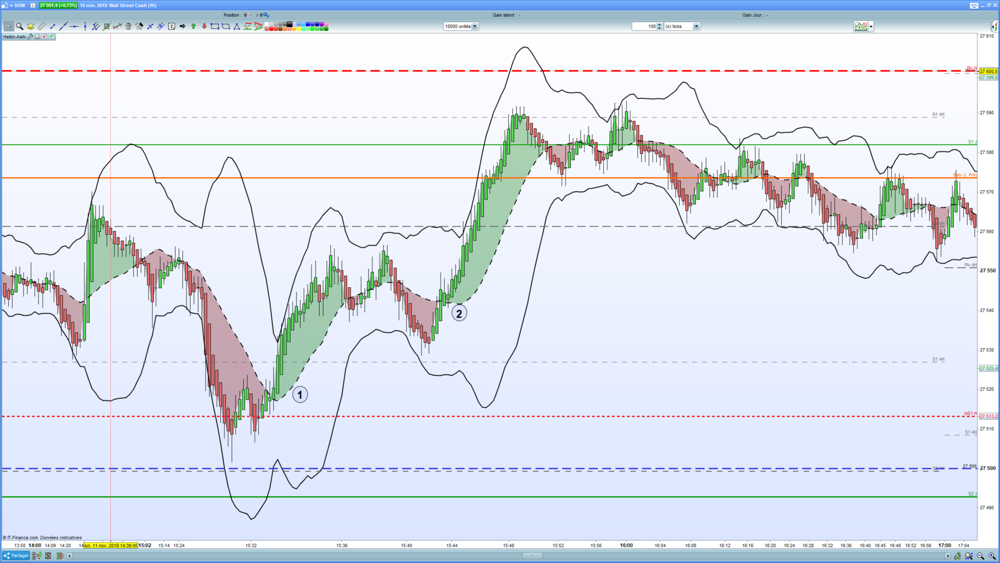This screenshot has width=1000, height=563.
Task: Choose the trash delete-objects icon
Action: pyautogui.click(x=128, y=26)
